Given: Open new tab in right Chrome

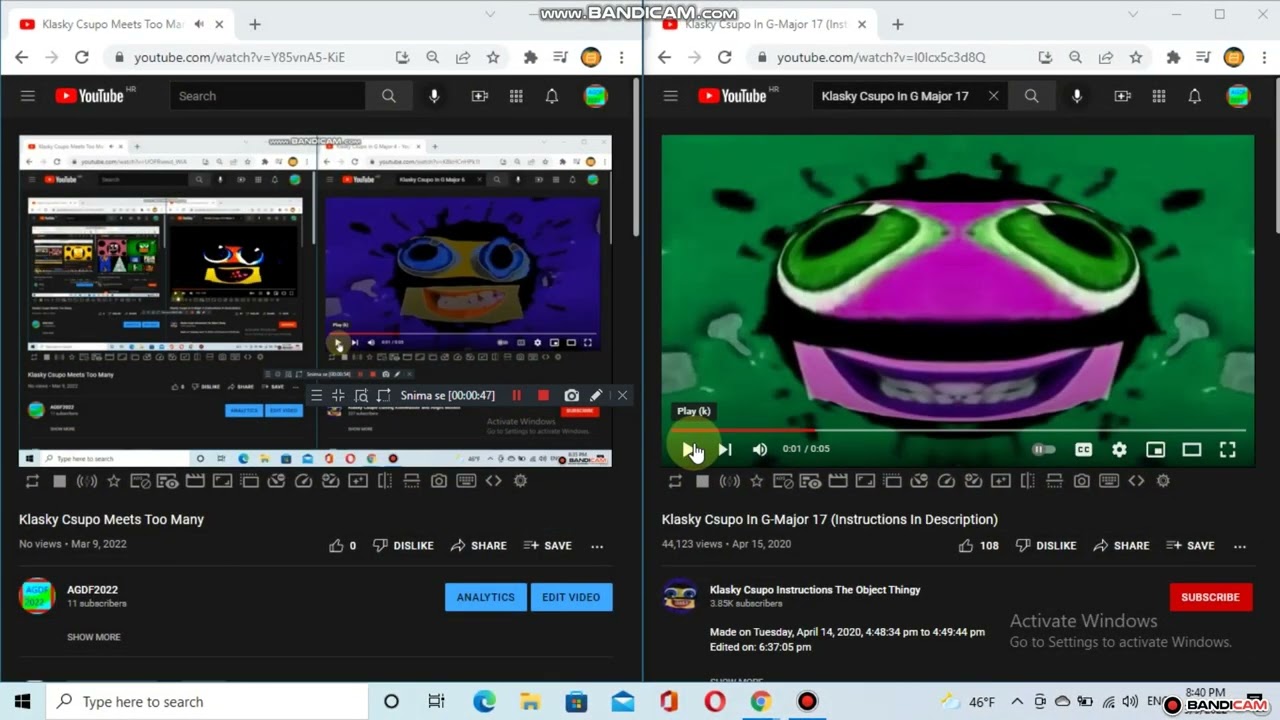Looking at the screenshot, I should [x=897, y=24].
